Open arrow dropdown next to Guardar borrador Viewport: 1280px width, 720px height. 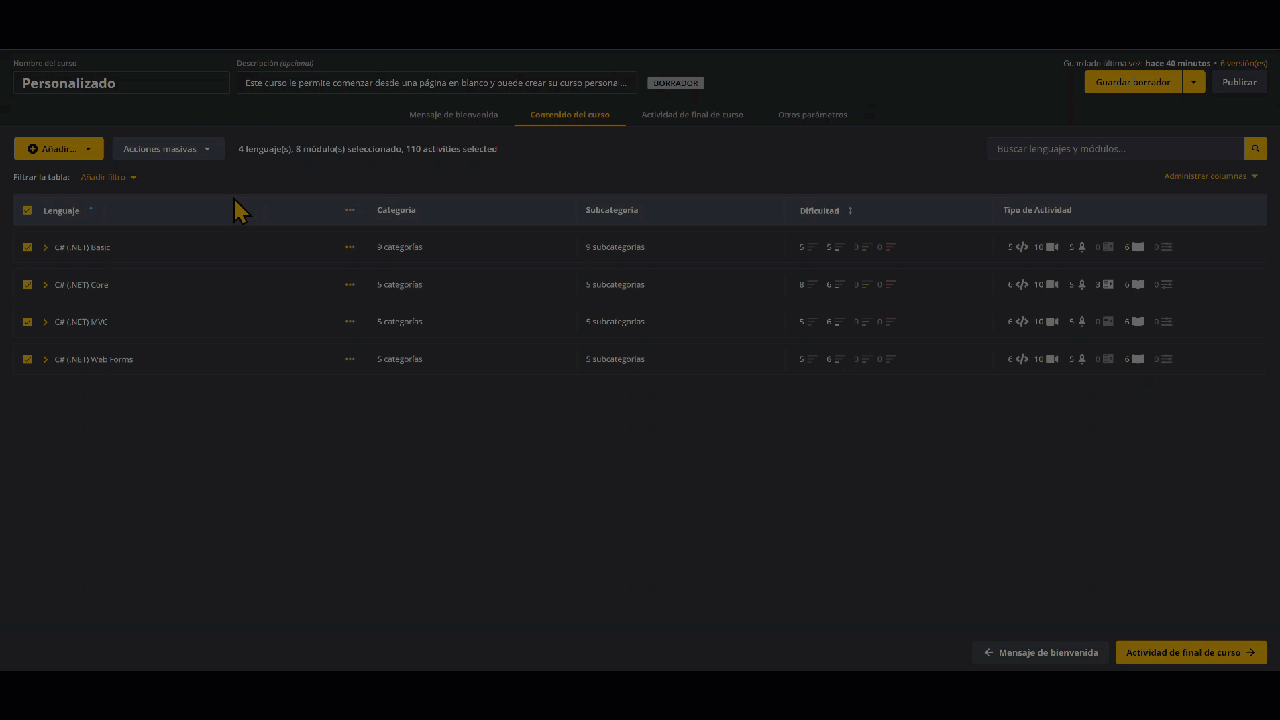point(1194,82)
